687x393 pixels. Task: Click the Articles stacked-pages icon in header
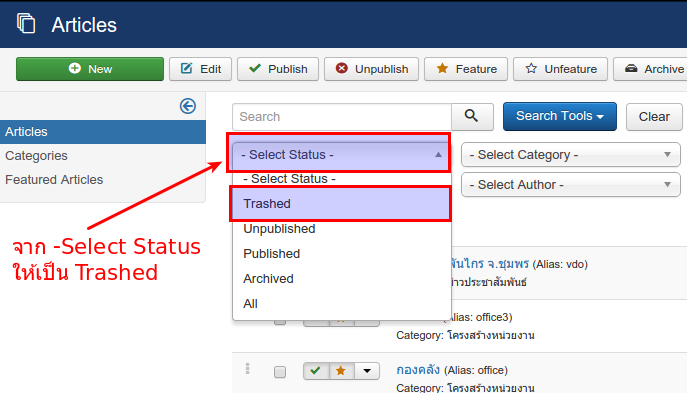click(26, 23)
